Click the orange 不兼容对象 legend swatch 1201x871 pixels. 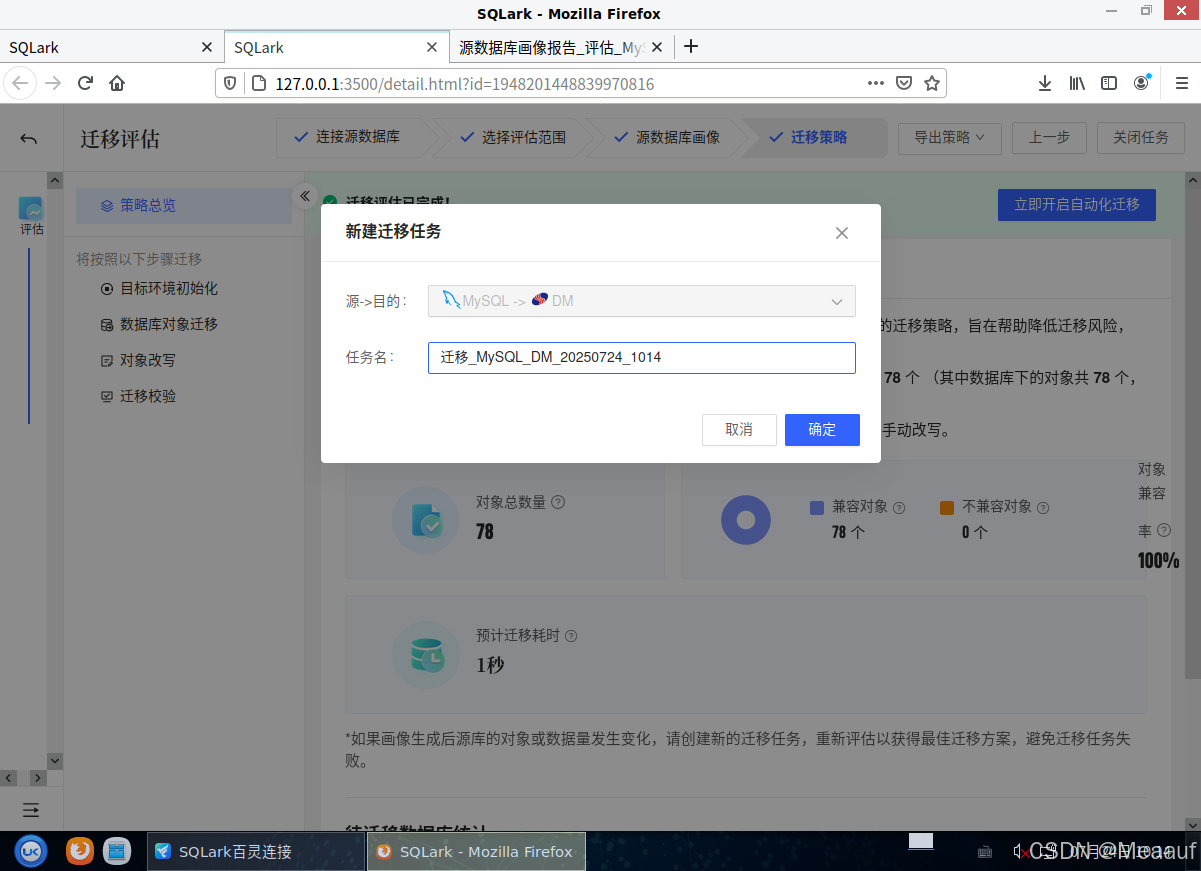pyautogui.click(x=946, y=508)
